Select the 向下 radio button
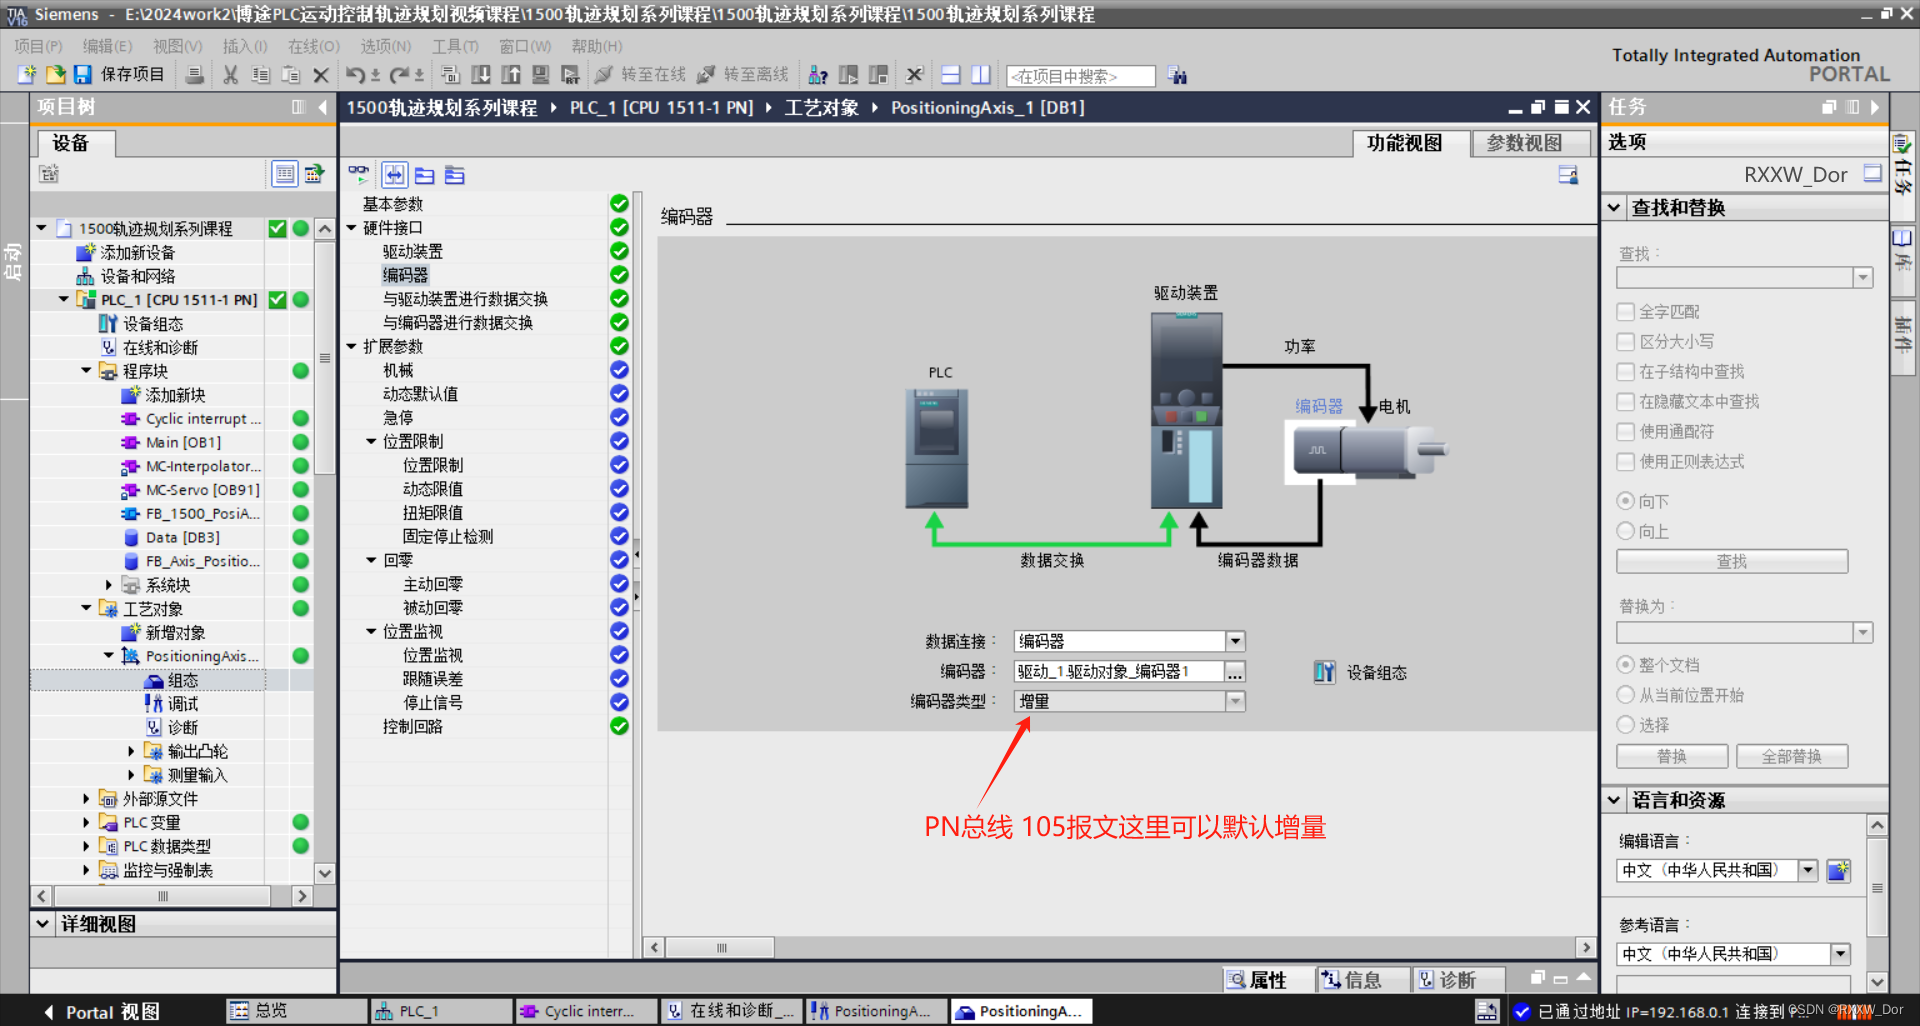This screenshot has width=1920, height=1026. click(1626, 501)
